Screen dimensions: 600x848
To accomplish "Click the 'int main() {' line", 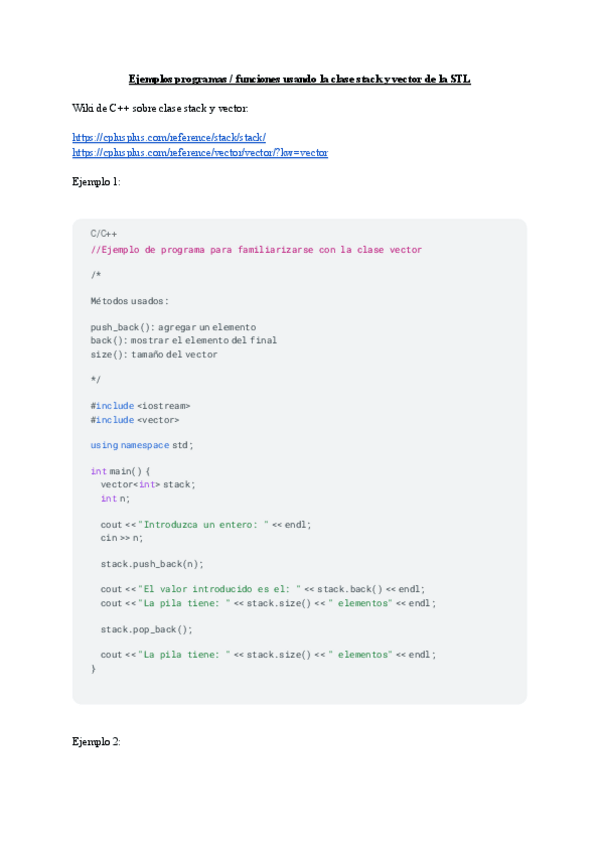I will click(120, 471).
